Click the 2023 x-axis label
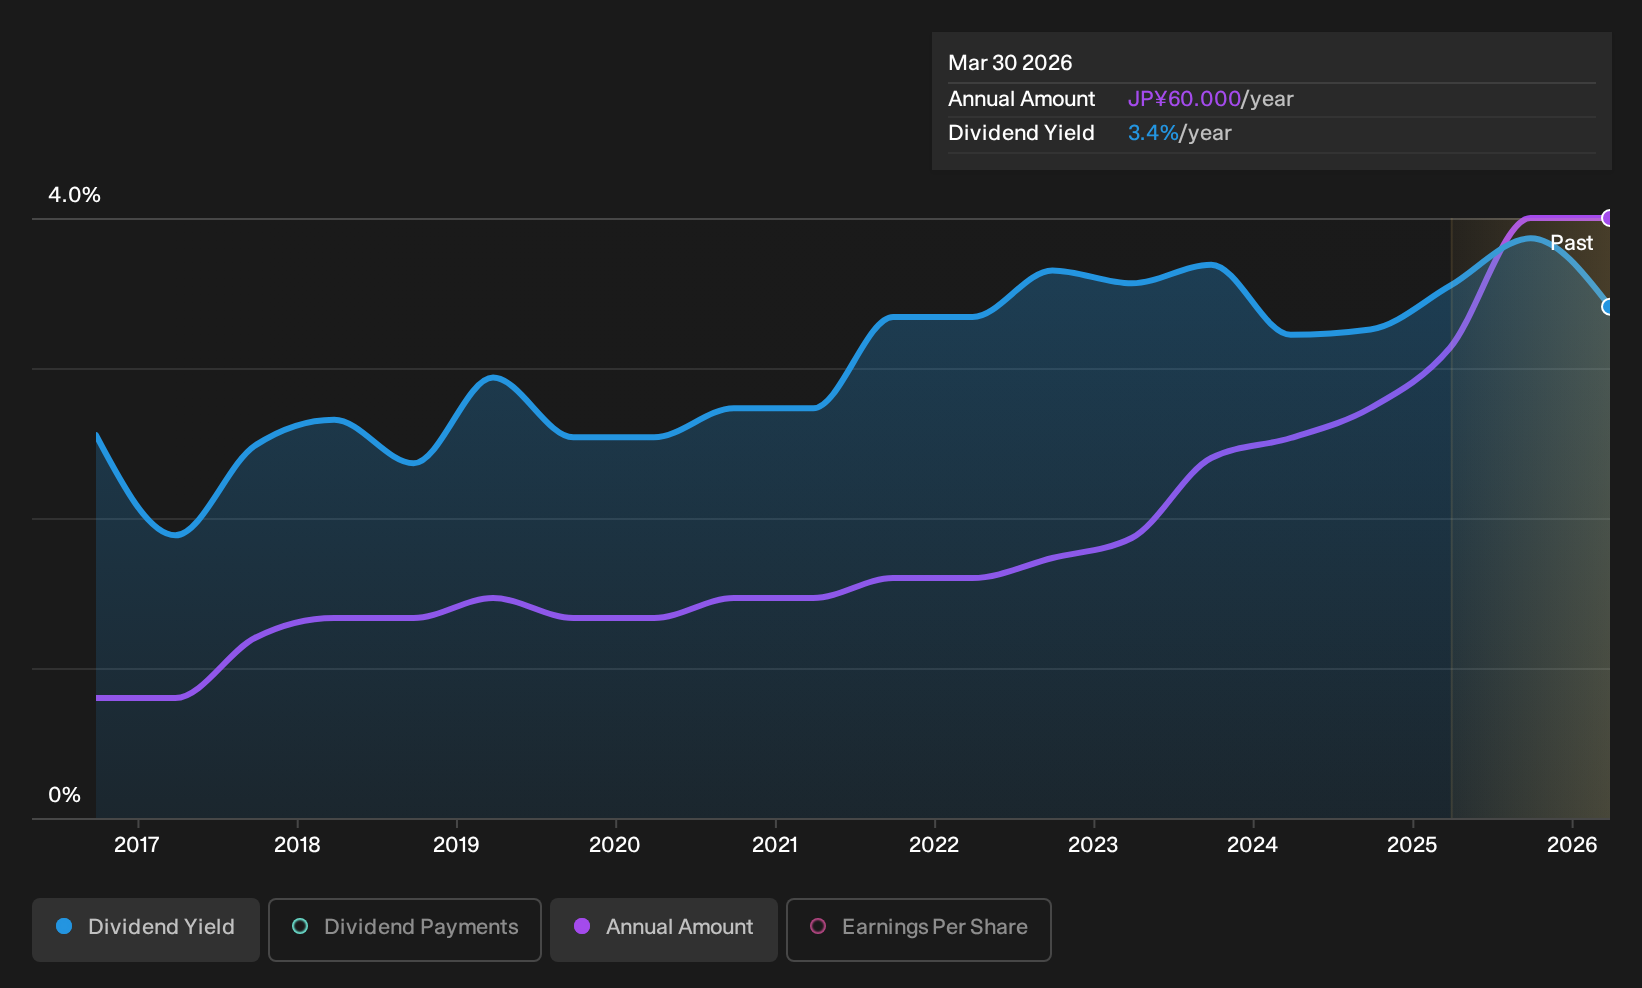1642x988 pixels. pyautogui.click(x=1093, y=845)
